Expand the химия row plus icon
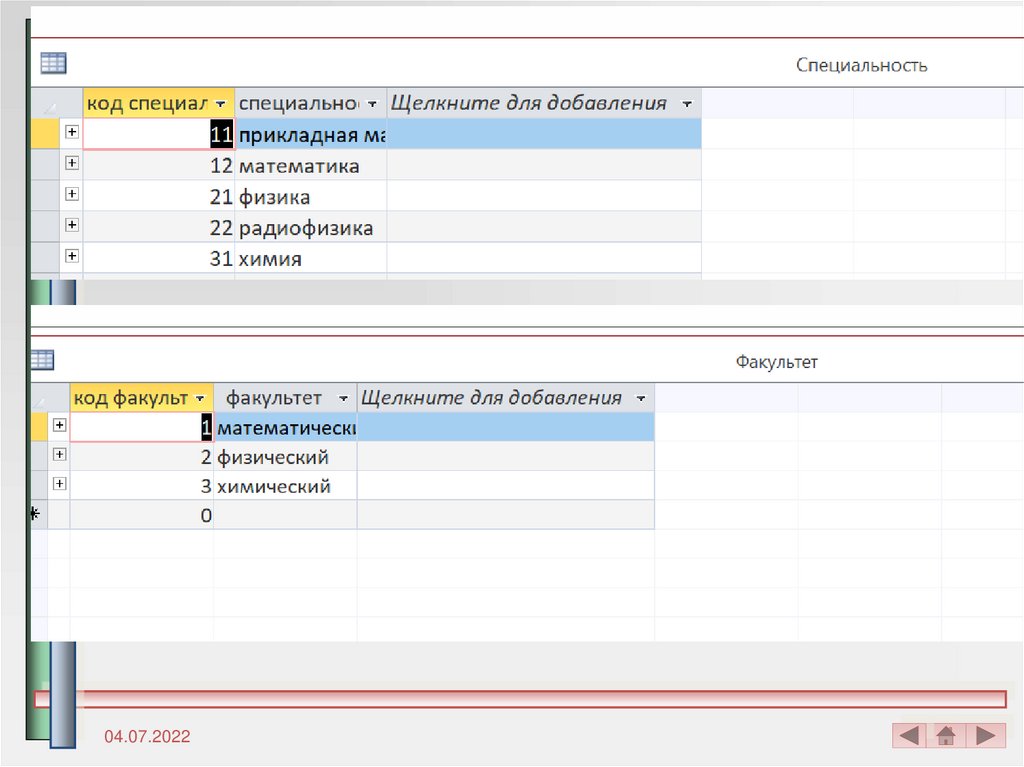Screen dimensions: 1024x767 click(x=71, y=256)
